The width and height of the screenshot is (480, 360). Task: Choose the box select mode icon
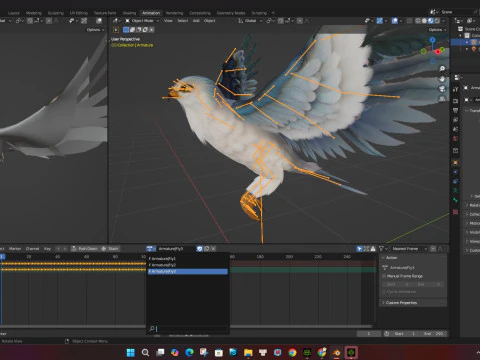click(126, 30)
